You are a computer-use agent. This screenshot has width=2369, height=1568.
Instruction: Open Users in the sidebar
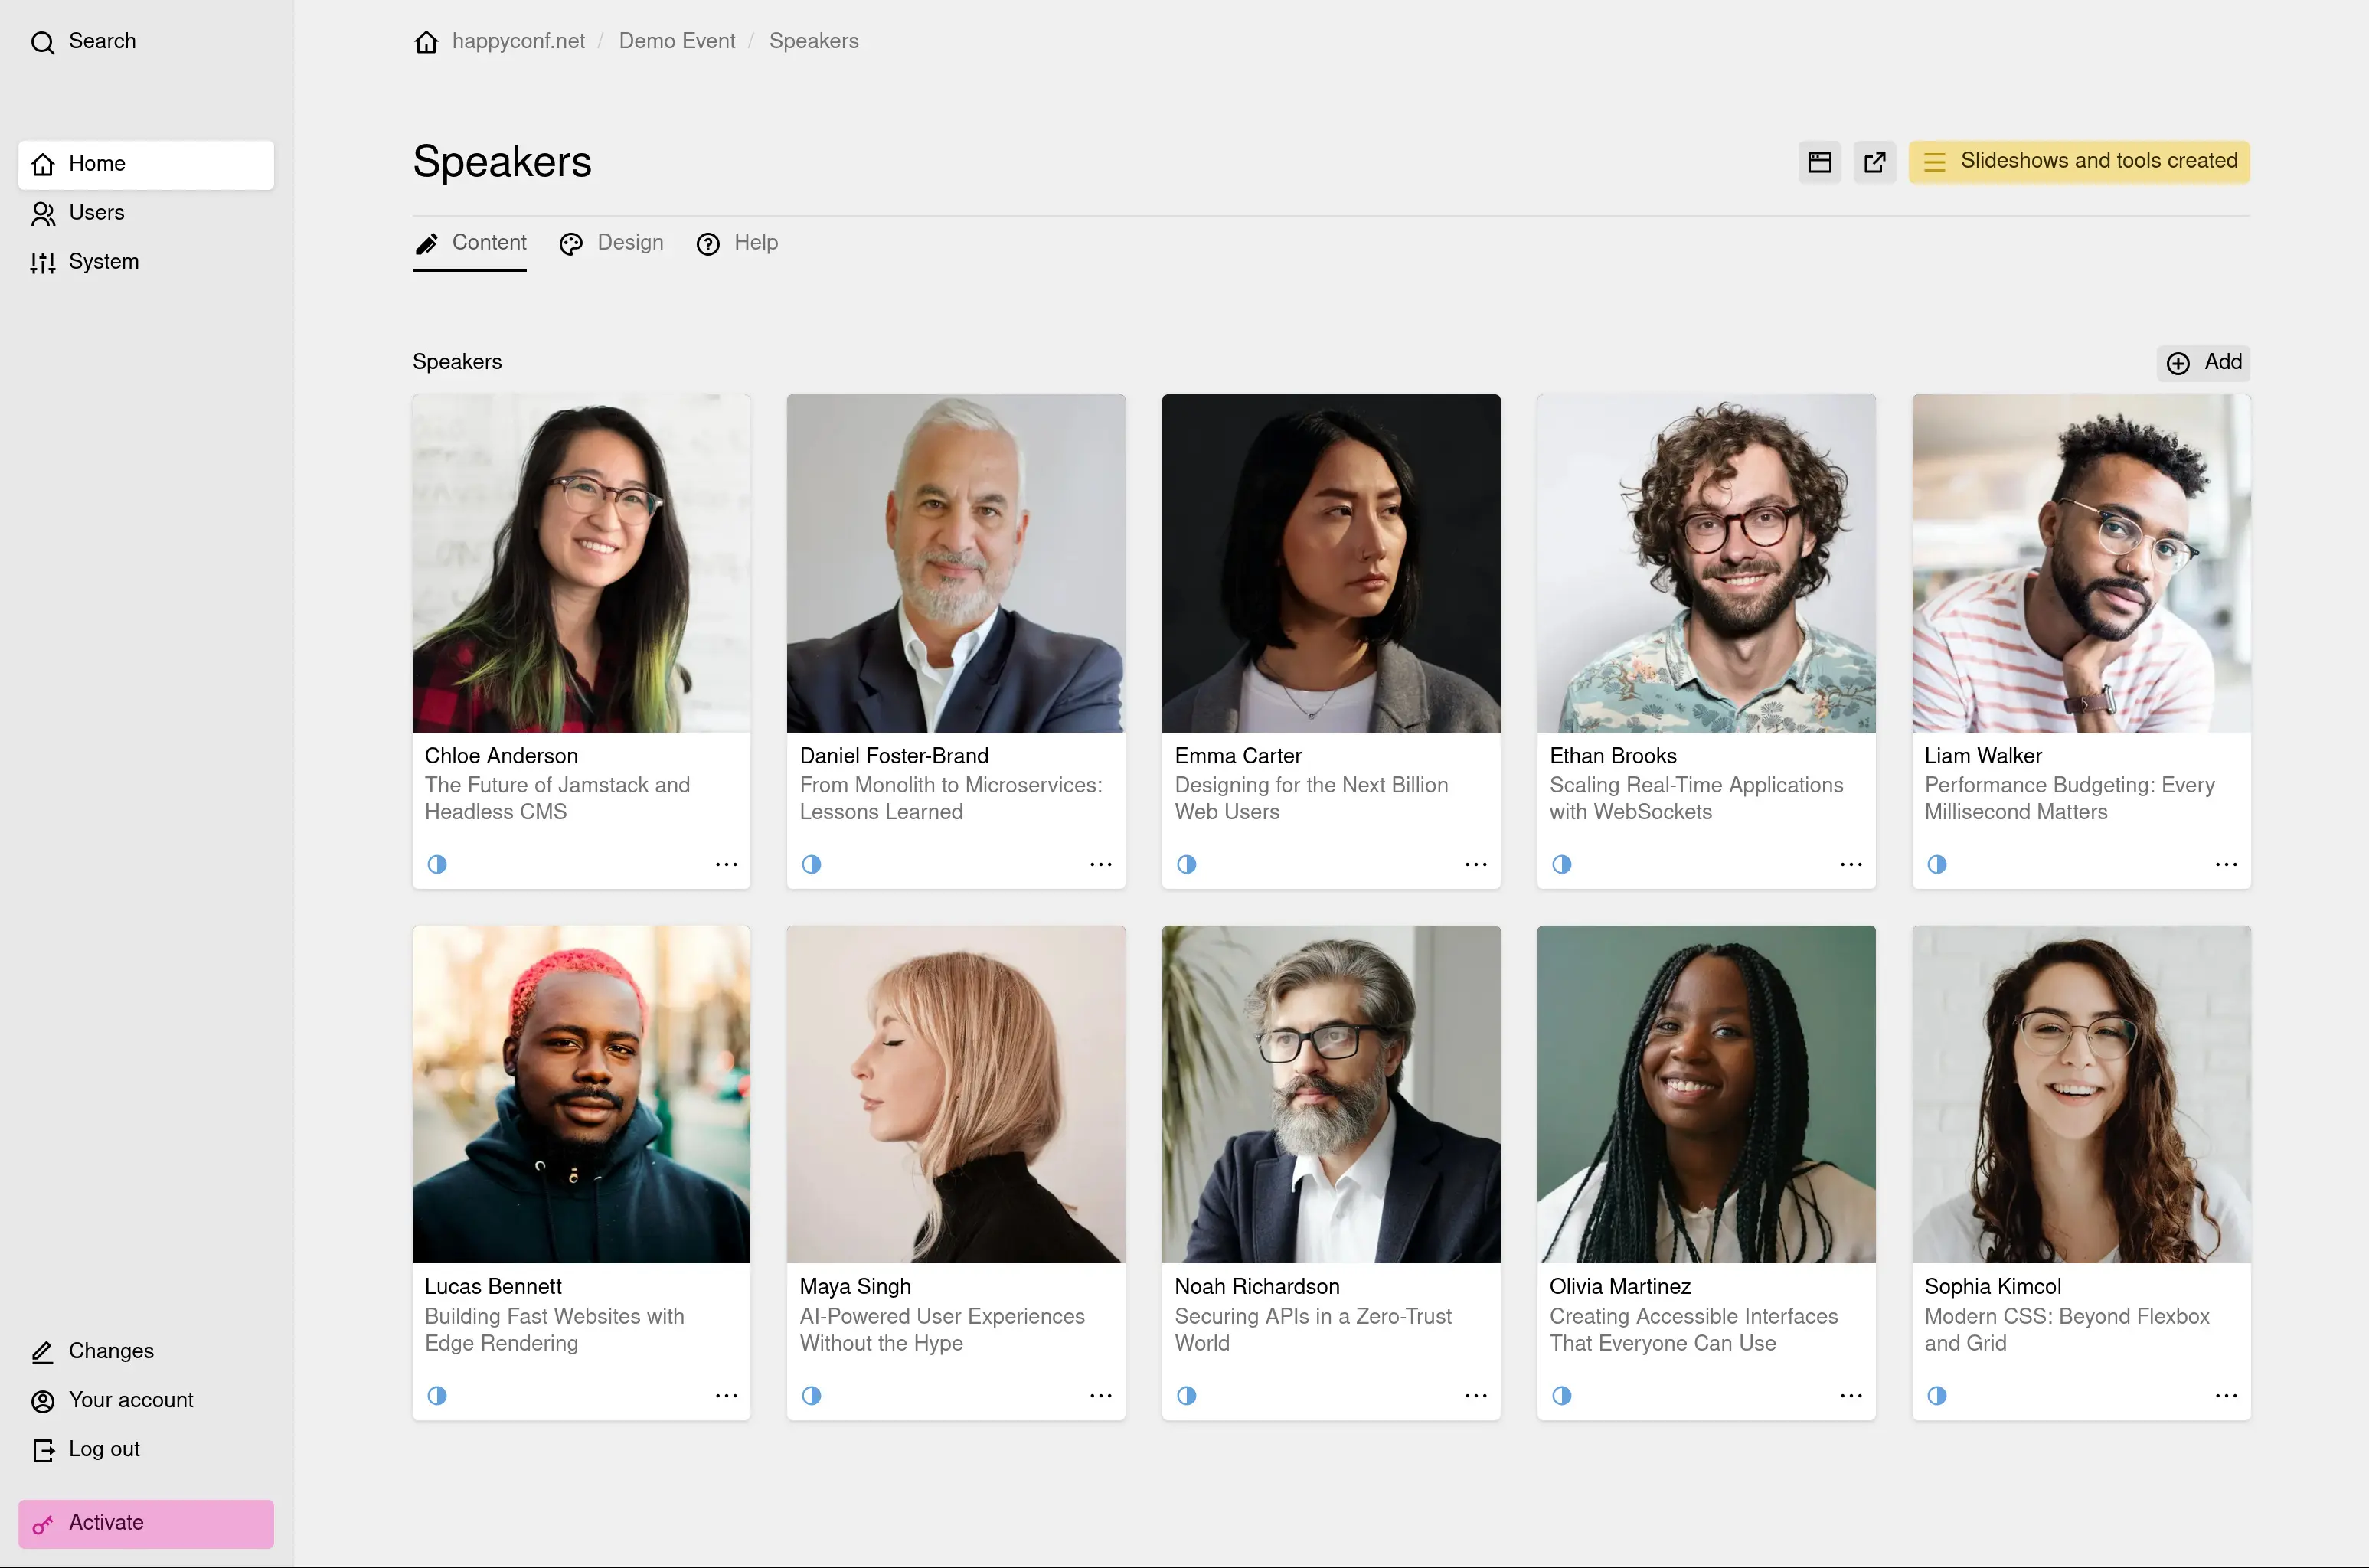tap(146, 213)
